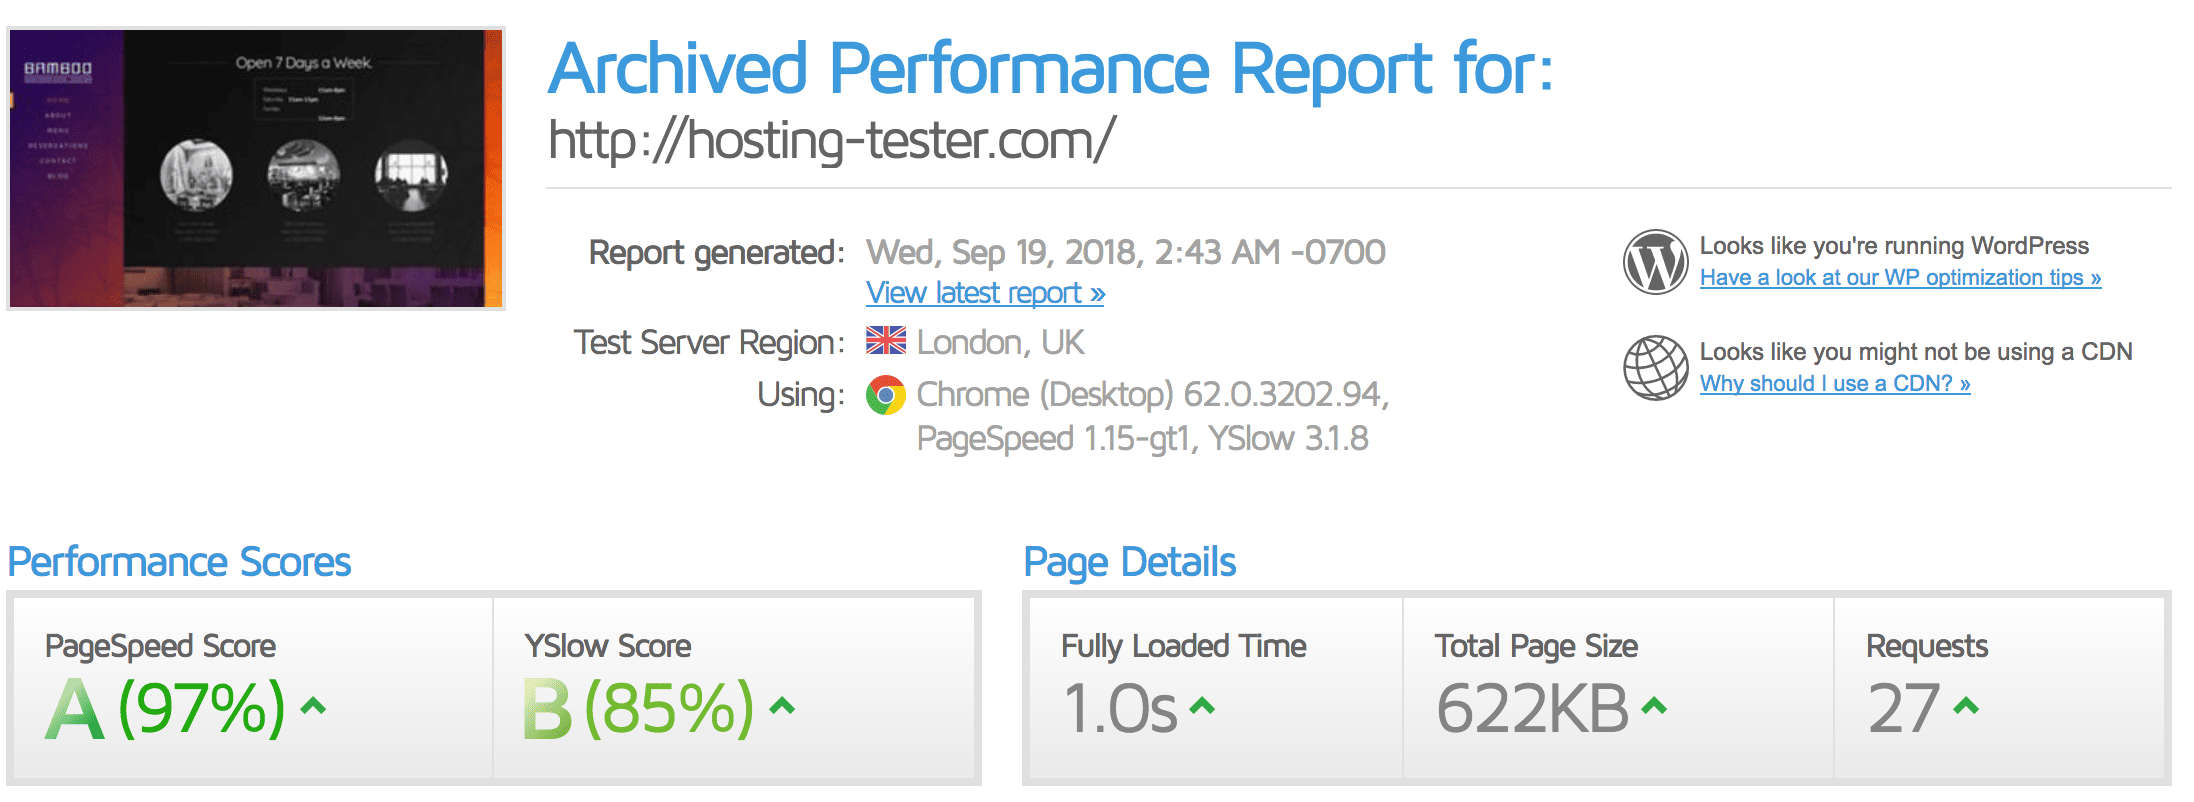This screenshot has width=2194, height=802.
Task: Click the Bamboo site screenshot thumbnail
Action: pos(256,168)
